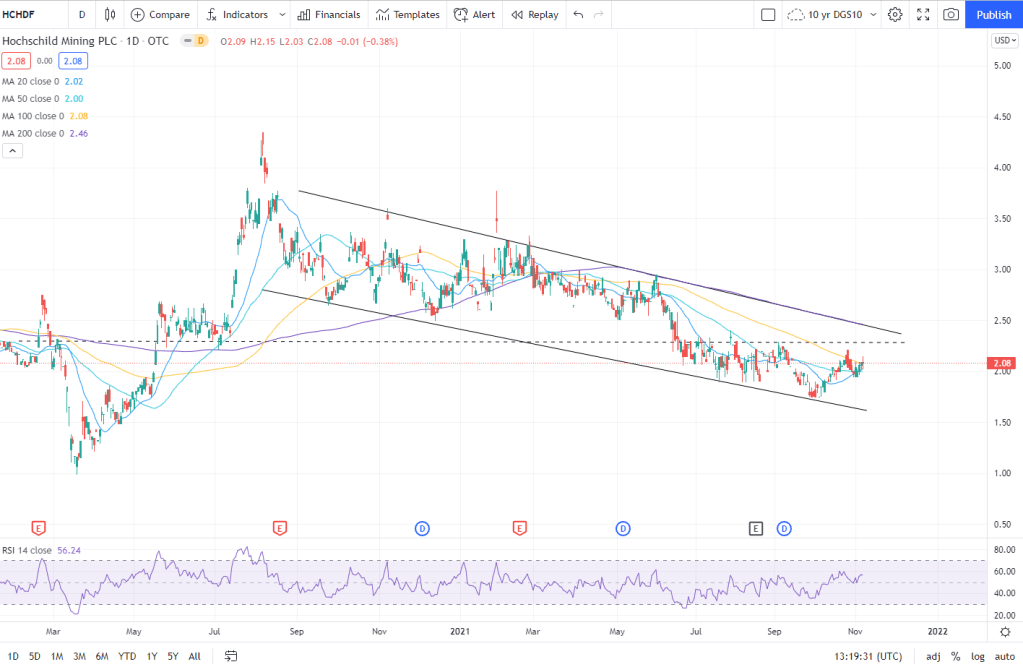Toggle percent scale on price axis
Screen dimensions: 1023x667
coord(955,656)
